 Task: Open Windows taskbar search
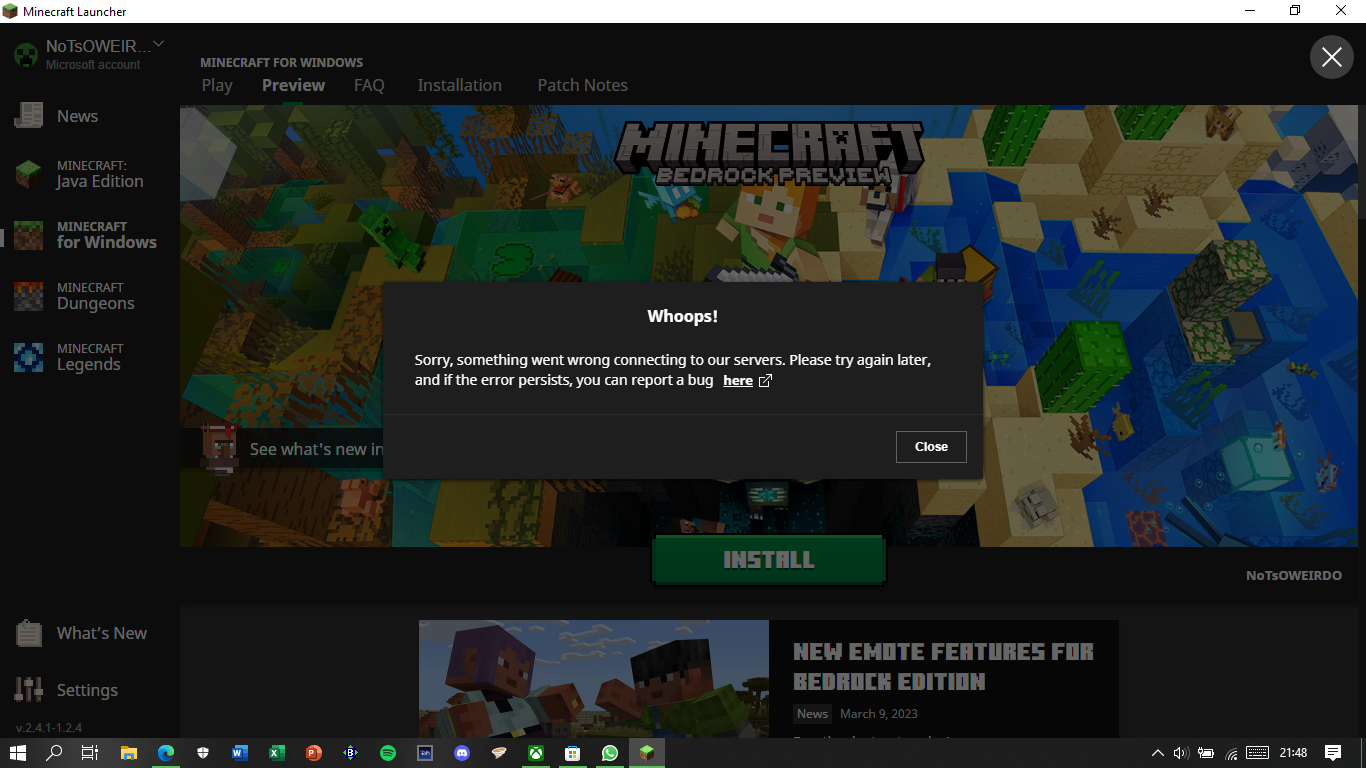click(55, 753)
